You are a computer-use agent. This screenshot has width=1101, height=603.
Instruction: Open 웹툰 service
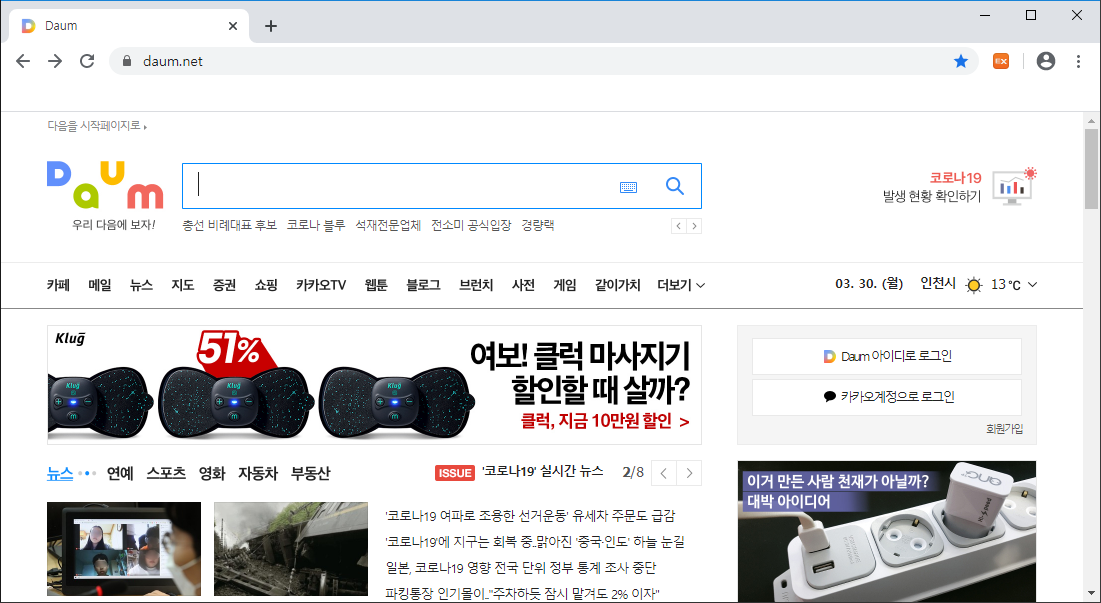coord(376,285)
